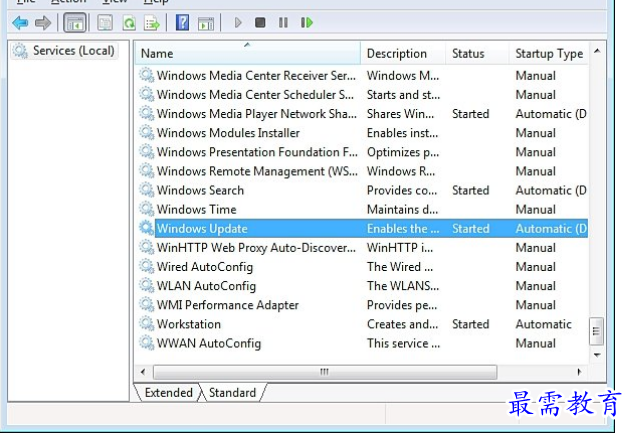
Task: Click the Back arrow toolbar icon
Action: [20, 22]
